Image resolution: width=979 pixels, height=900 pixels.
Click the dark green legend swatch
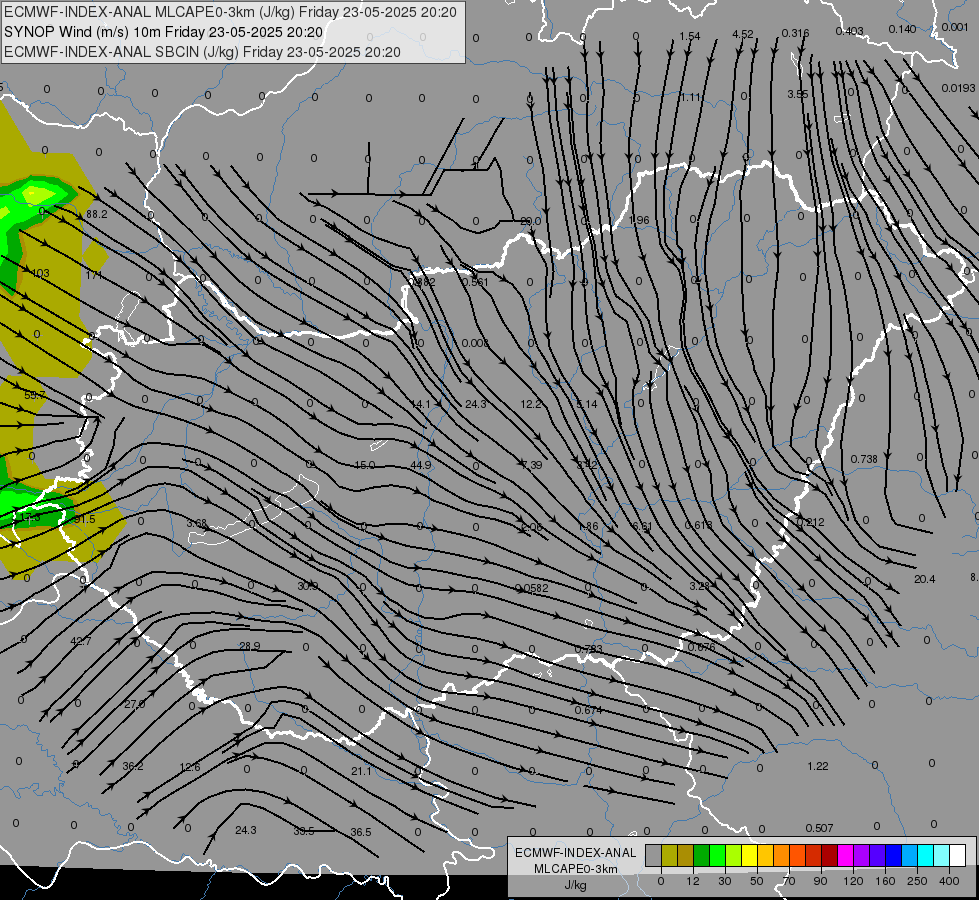pyautogui.click(x=702, y=855)
